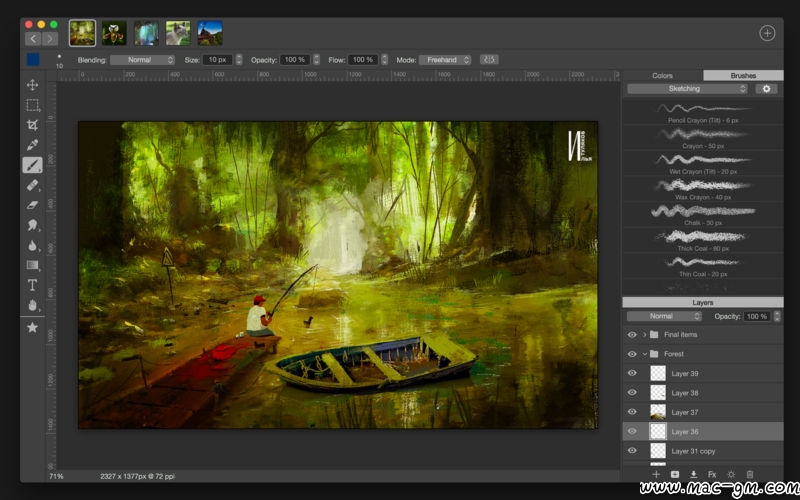The image size is (800, 500).
Task: Open the brush Mode Freehand dropdown
Action: click(445, 60)
